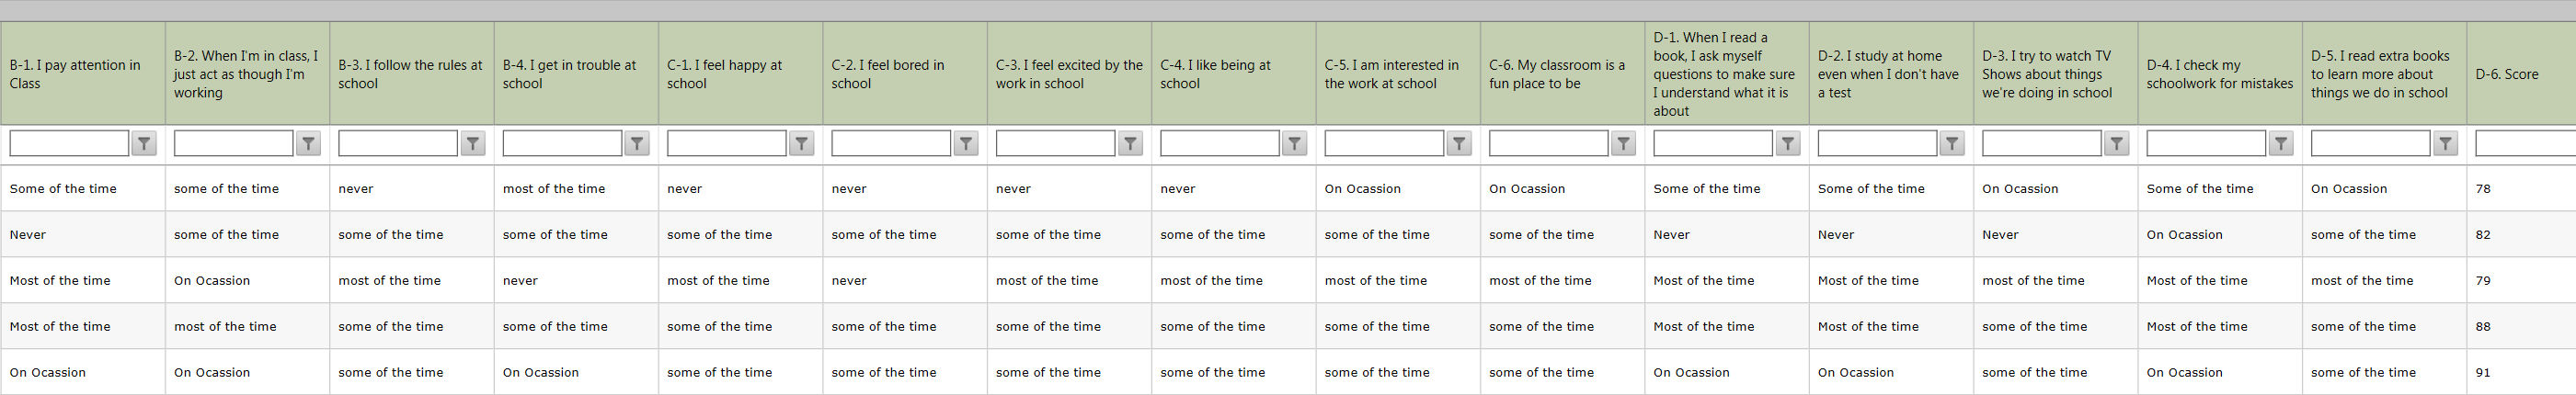Click filter icon for B-2 column

[x=309, y=144]
